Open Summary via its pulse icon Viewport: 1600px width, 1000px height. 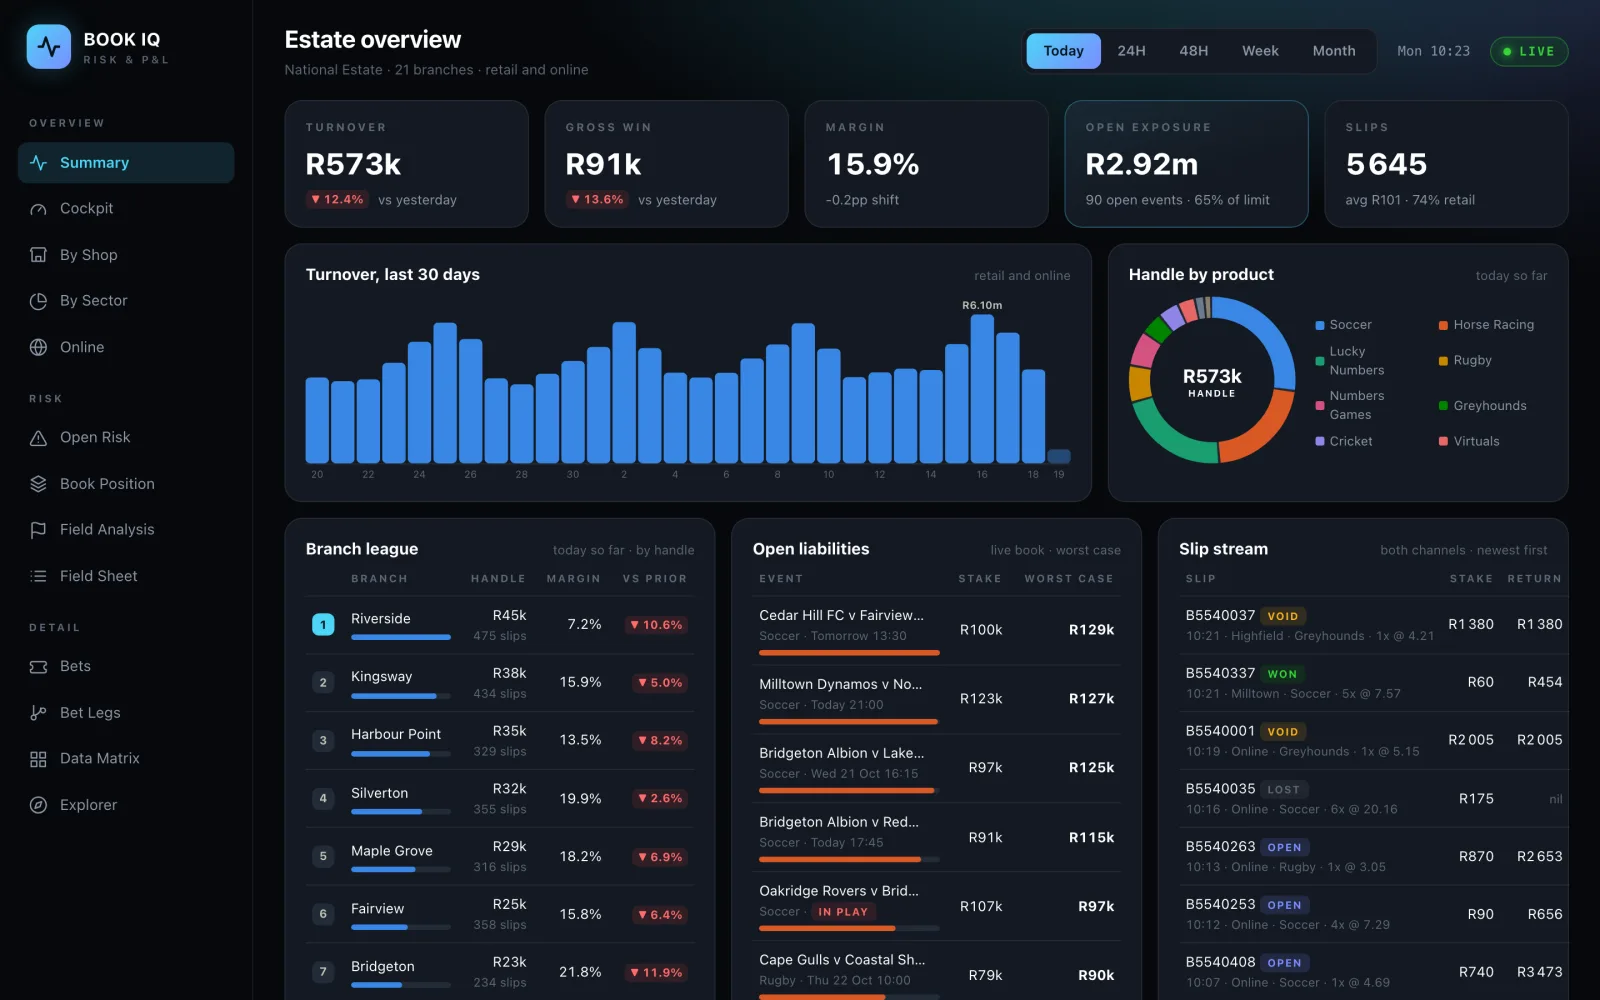click(38, 163)
